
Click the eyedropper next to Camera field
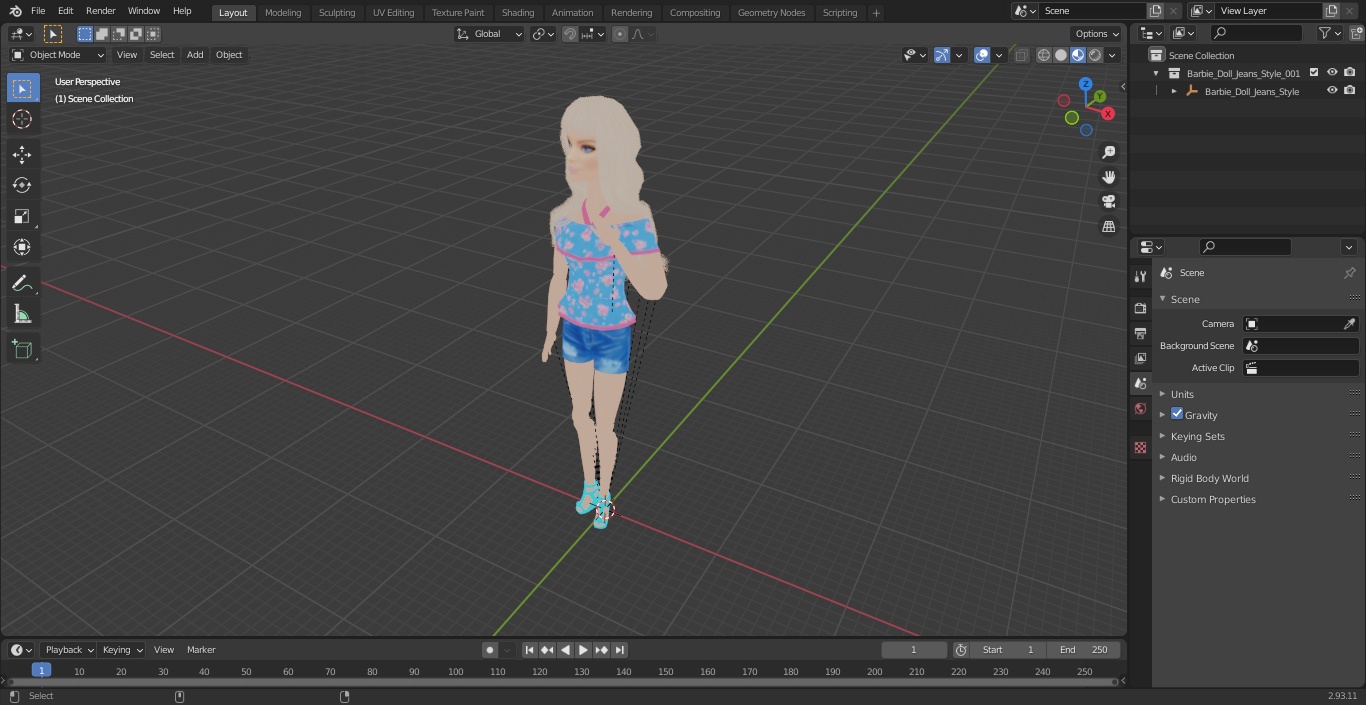pos(1349,324)
